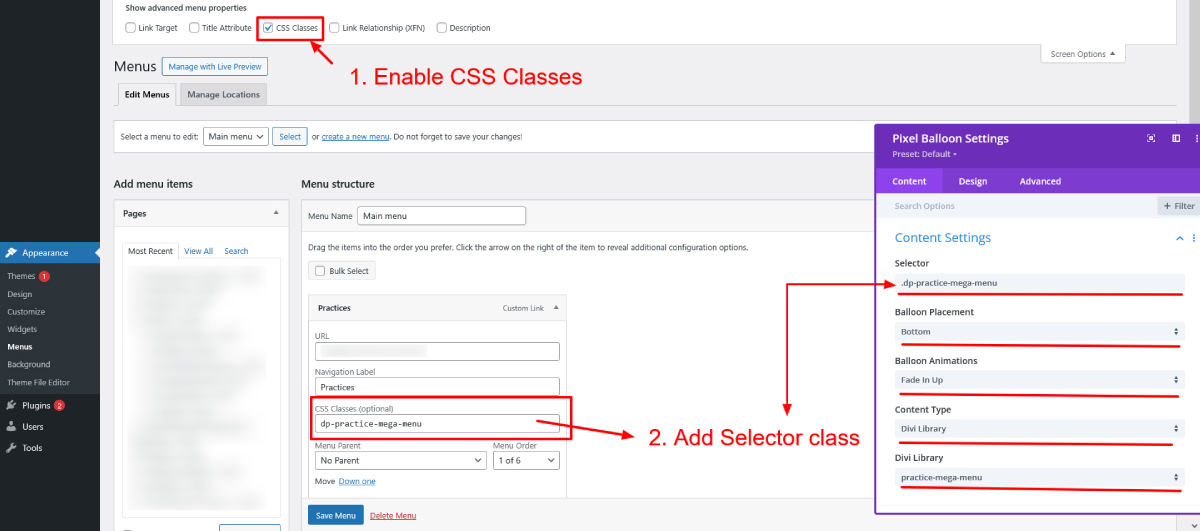Uncheck the CSS Classes checkbox
This screenshot has width=1200, height=531.
point(268,28)
